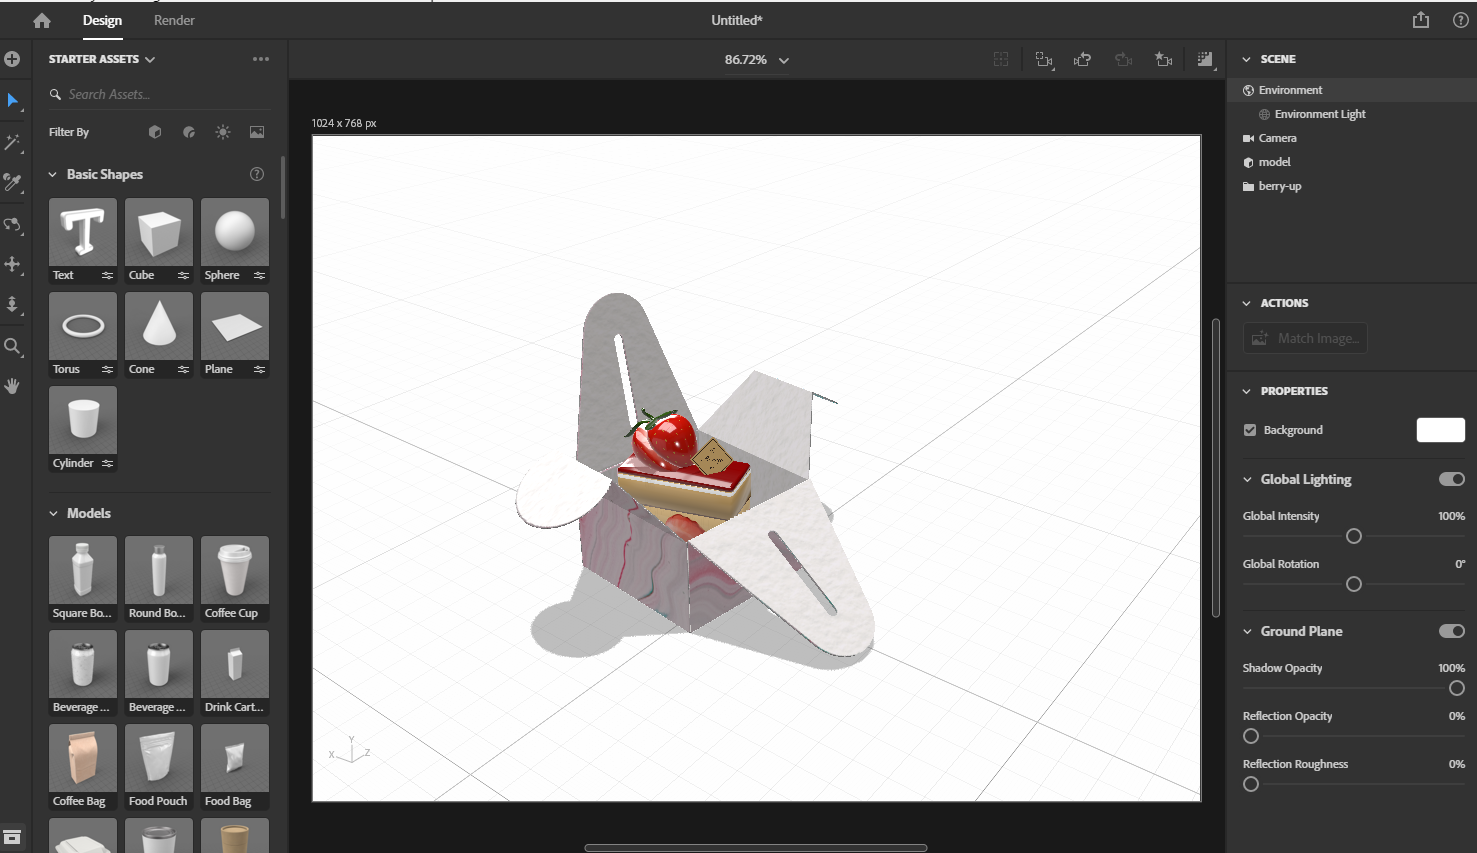This screenshot has height=853, width=1477.
Task: Click the Match Image button
Action: coord(1305,338)
